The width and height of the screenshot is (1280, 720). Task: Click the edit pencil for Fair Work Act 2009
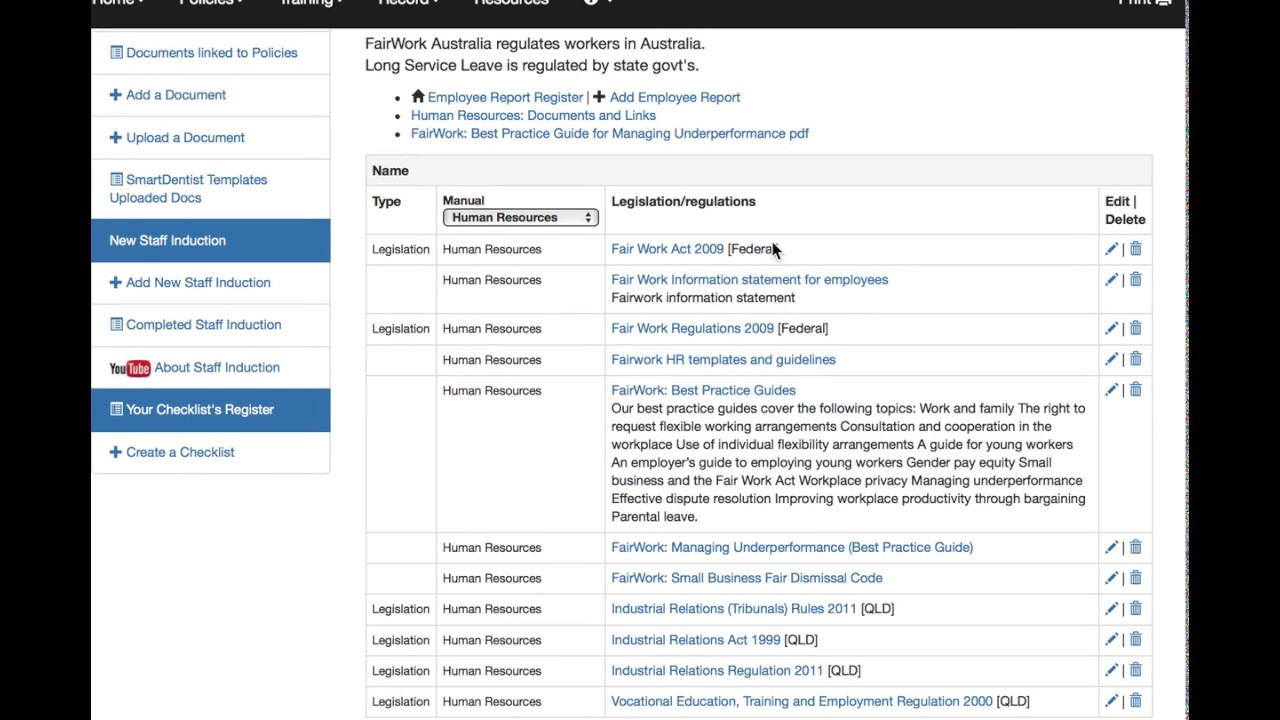pyautogui.click(x=1111, y=249)
